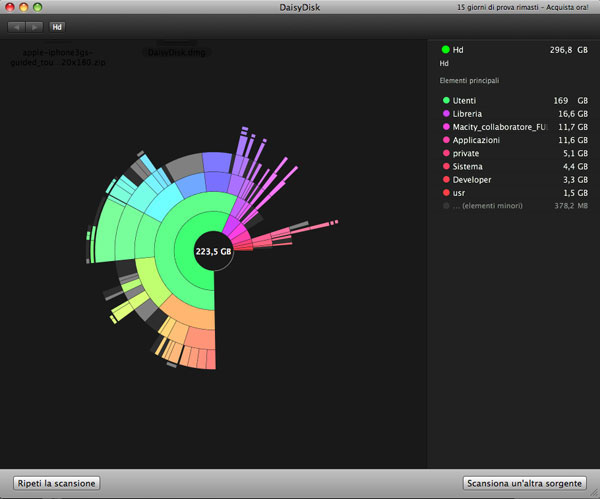Select the Macity_collaboratore folder entry

500,127
